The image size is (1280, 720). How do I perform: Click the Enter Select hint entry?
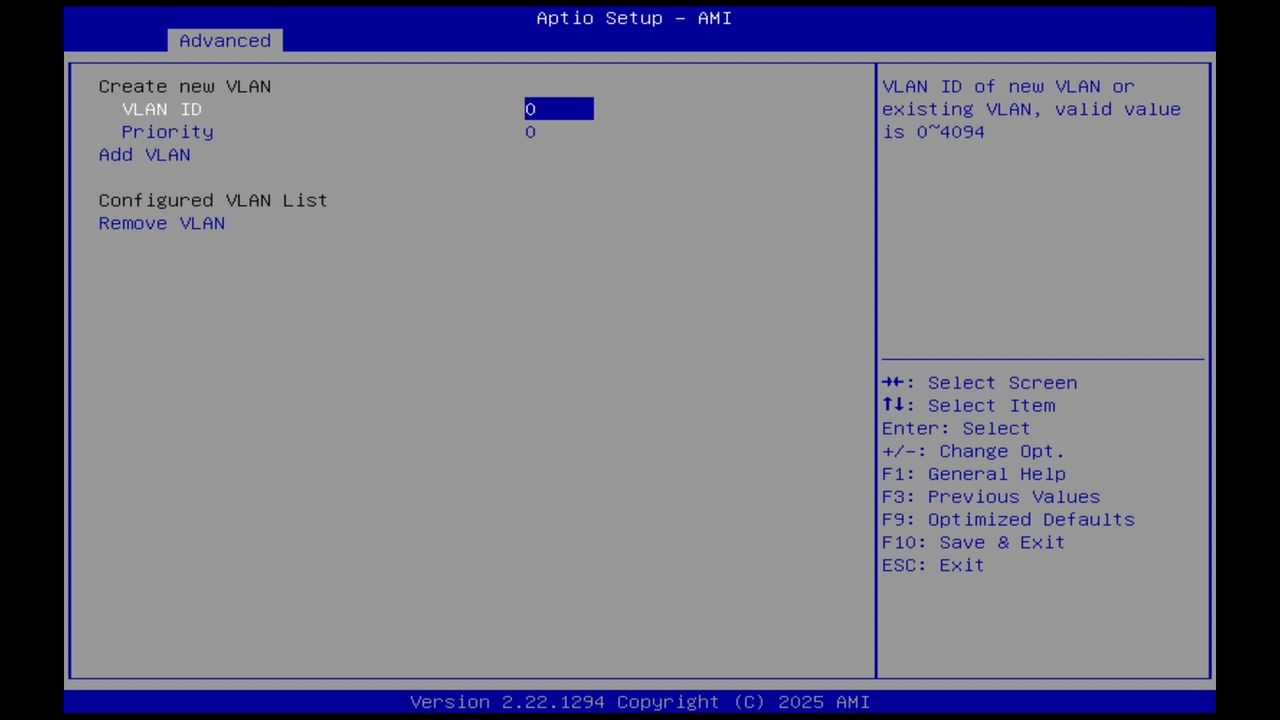click(955, 428)
